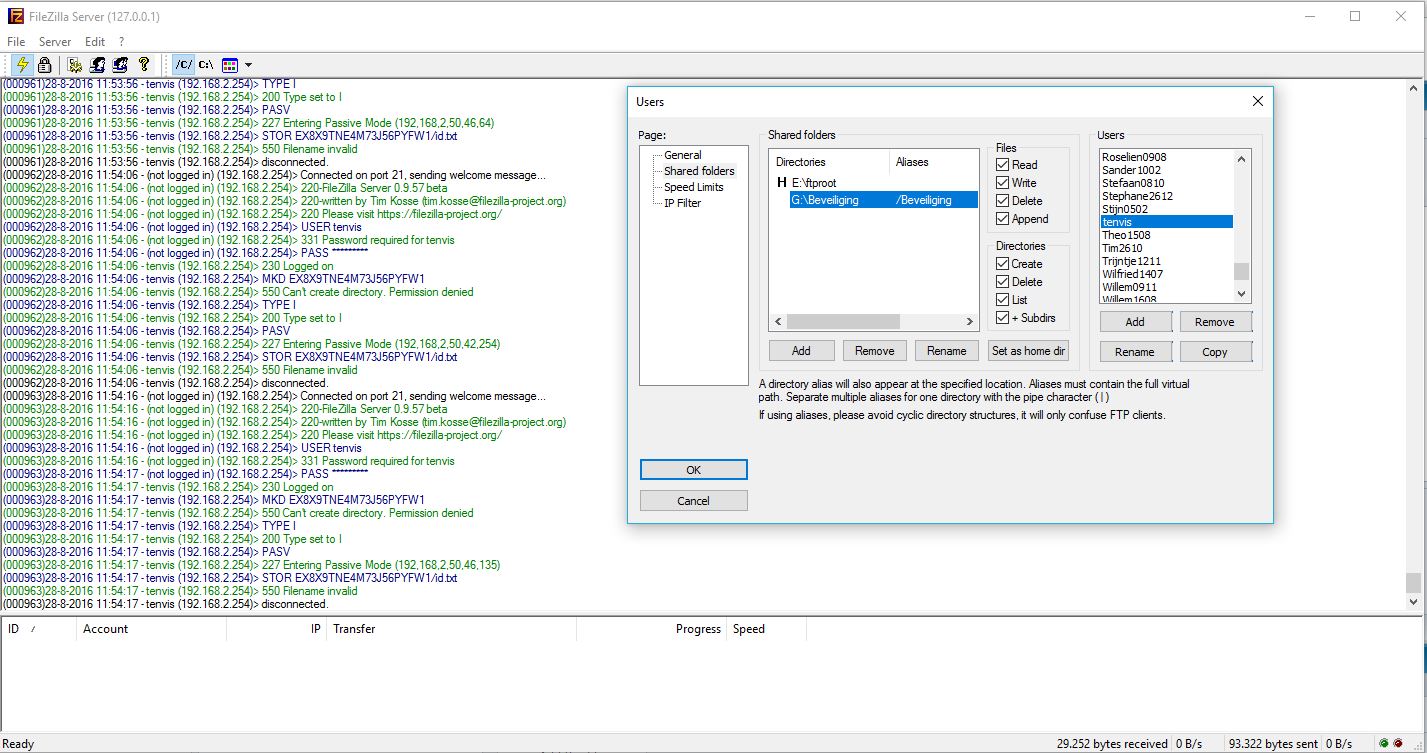Click the left arrow of directories scrollbar
The height and width of the screenshot is (753, 1427).
tap(778, 322)
